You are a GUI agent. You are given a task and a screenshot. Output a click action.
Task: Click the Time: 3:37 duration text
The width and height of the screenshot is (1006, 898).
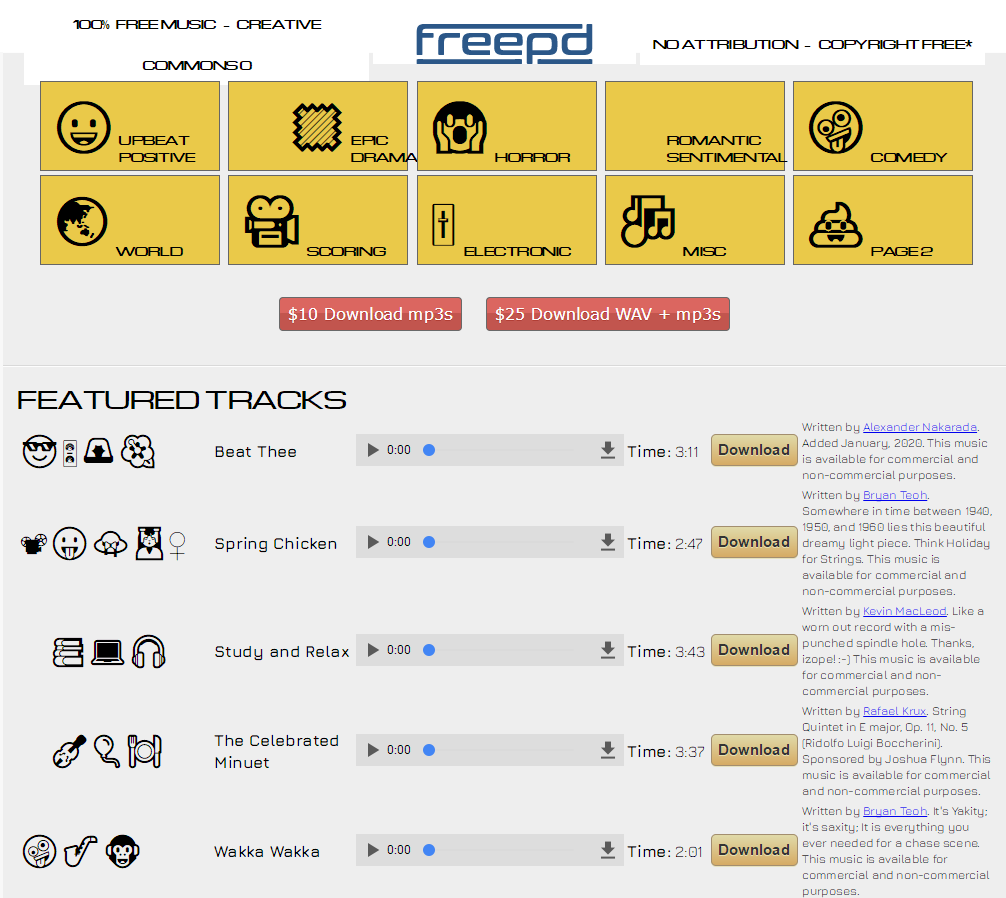666,752
